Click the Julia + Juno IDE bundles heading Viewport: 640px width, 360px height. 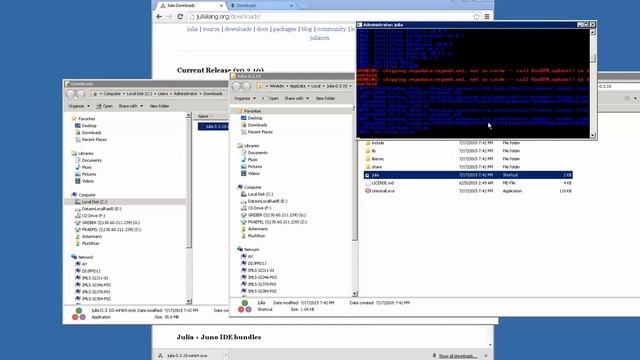tap(219, 337)
